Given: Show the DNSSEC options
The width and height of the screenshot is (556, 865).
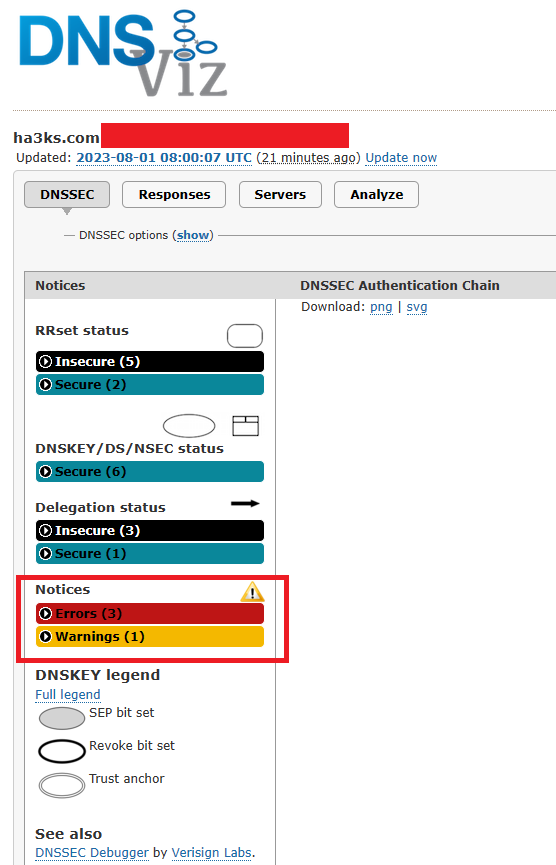Looking at the screenshot, I should click(x=193, y=236).
